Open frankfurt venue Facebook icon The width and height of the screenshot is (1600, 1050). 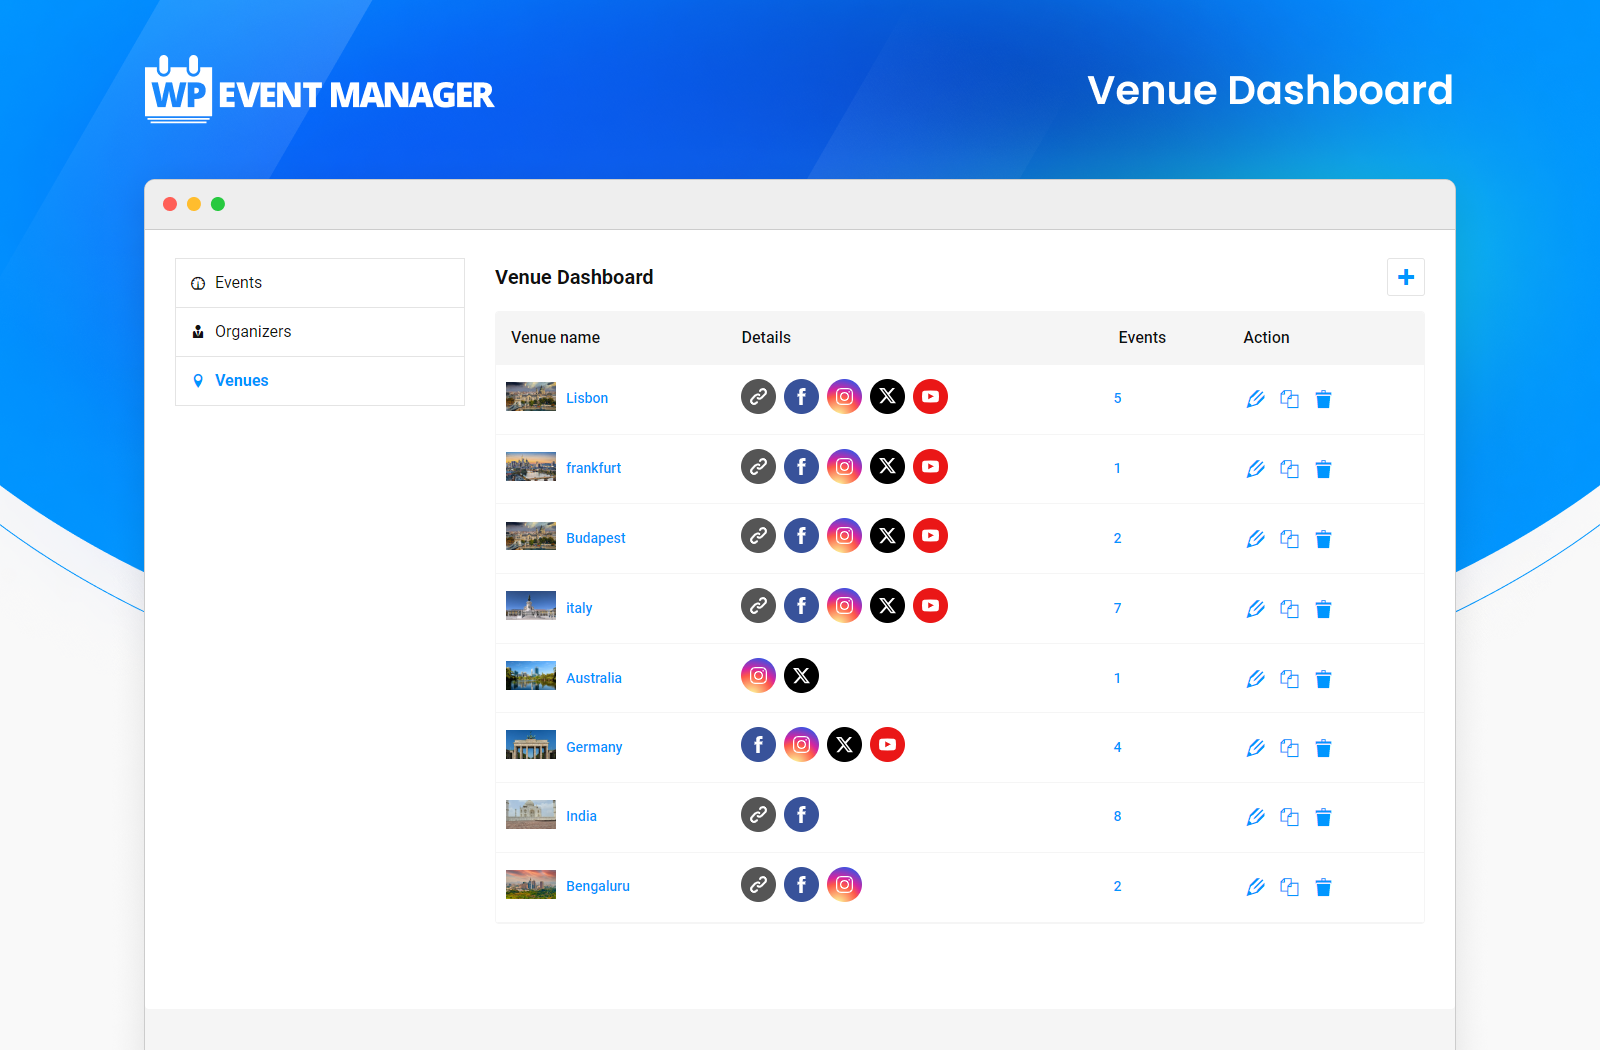coord(801,467)
